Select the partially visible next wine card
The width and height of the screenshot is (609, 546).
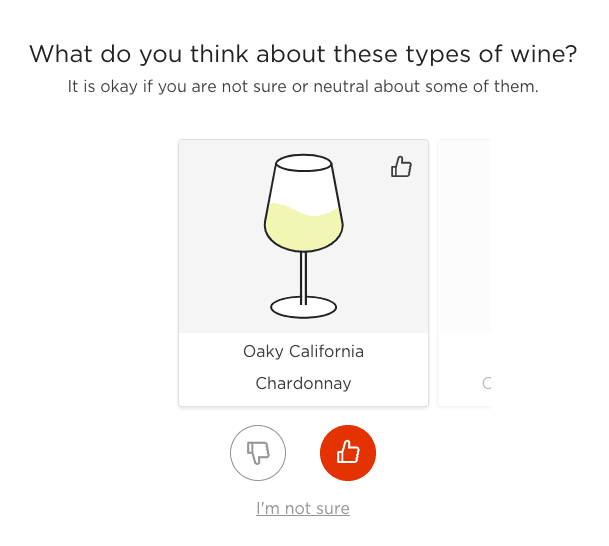(465, 272)
